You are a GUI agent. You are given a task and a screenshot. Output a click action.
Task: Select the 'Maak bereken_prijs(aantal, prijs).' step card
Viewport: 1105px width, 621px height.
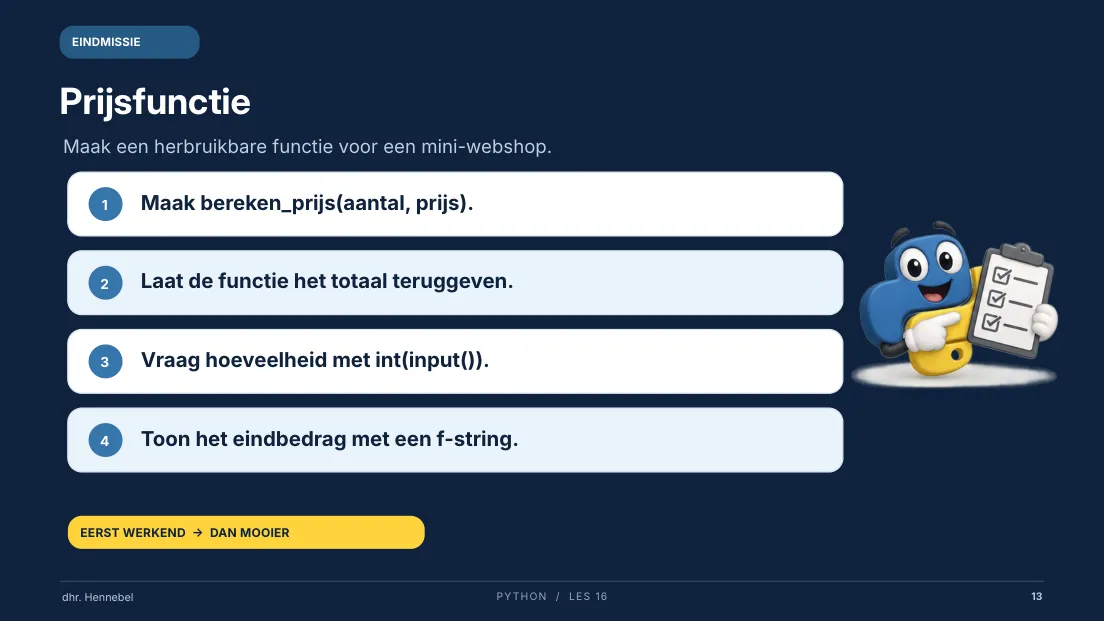point(455,204)
